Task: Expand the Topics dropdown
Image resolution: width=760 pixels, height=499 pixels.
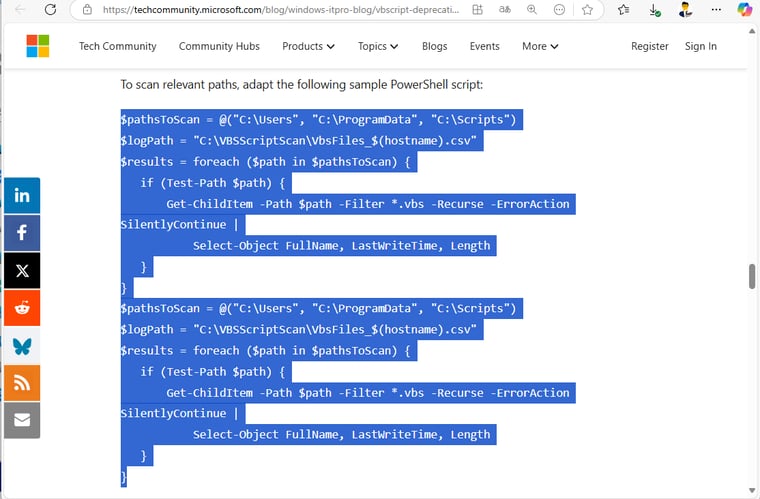Action: pos(378,46)
